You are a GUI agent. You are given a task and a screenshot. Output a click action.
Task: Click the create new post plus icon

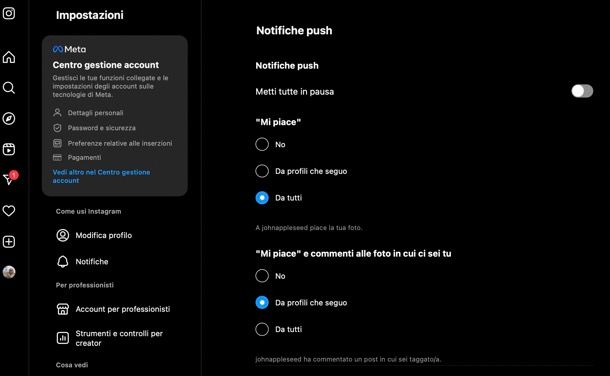(x=9, y=242)
